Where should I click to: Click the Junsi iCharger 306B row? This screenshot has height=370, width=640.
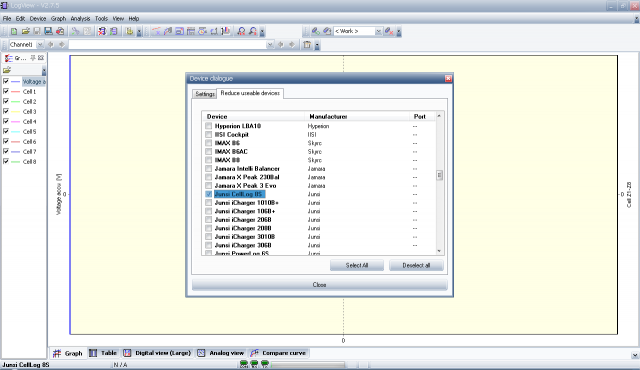(319, 245)
